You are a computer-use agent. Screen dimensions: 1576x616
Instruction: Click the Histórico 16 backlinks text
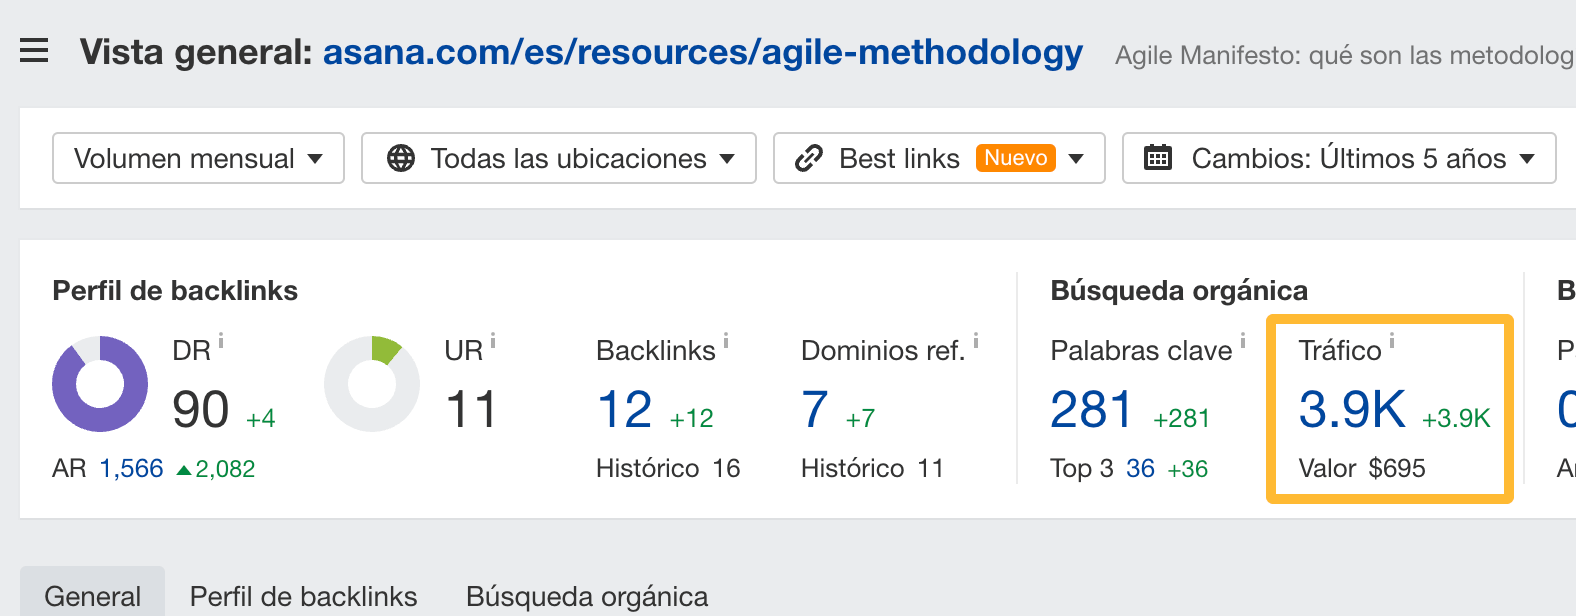[668, 468]
